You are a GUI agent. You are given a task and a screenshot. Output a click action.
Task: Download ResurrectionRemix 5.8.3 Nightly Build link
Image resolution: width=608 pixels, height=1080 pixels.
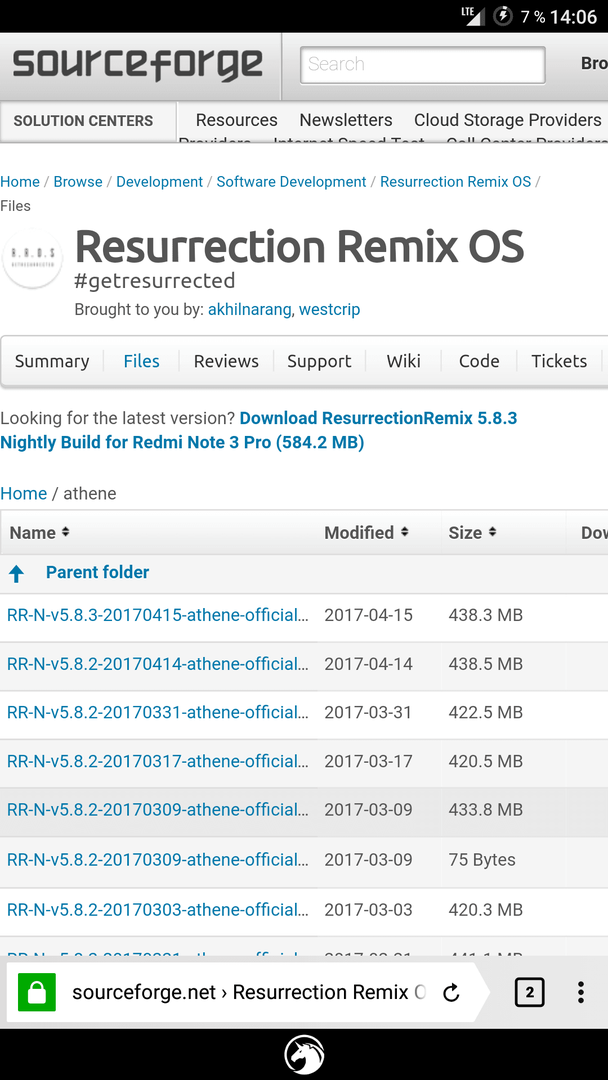tap(259, 430)
